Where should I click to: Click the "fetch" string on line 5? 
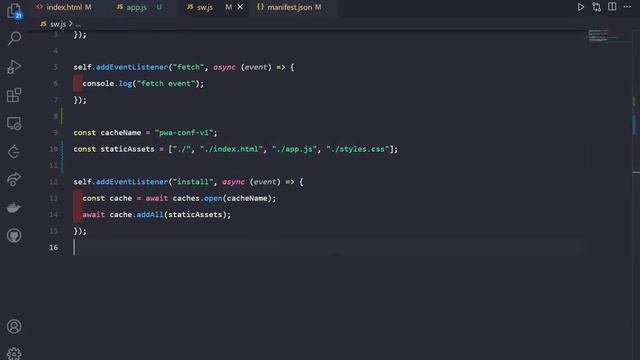(x=188, y=67)
